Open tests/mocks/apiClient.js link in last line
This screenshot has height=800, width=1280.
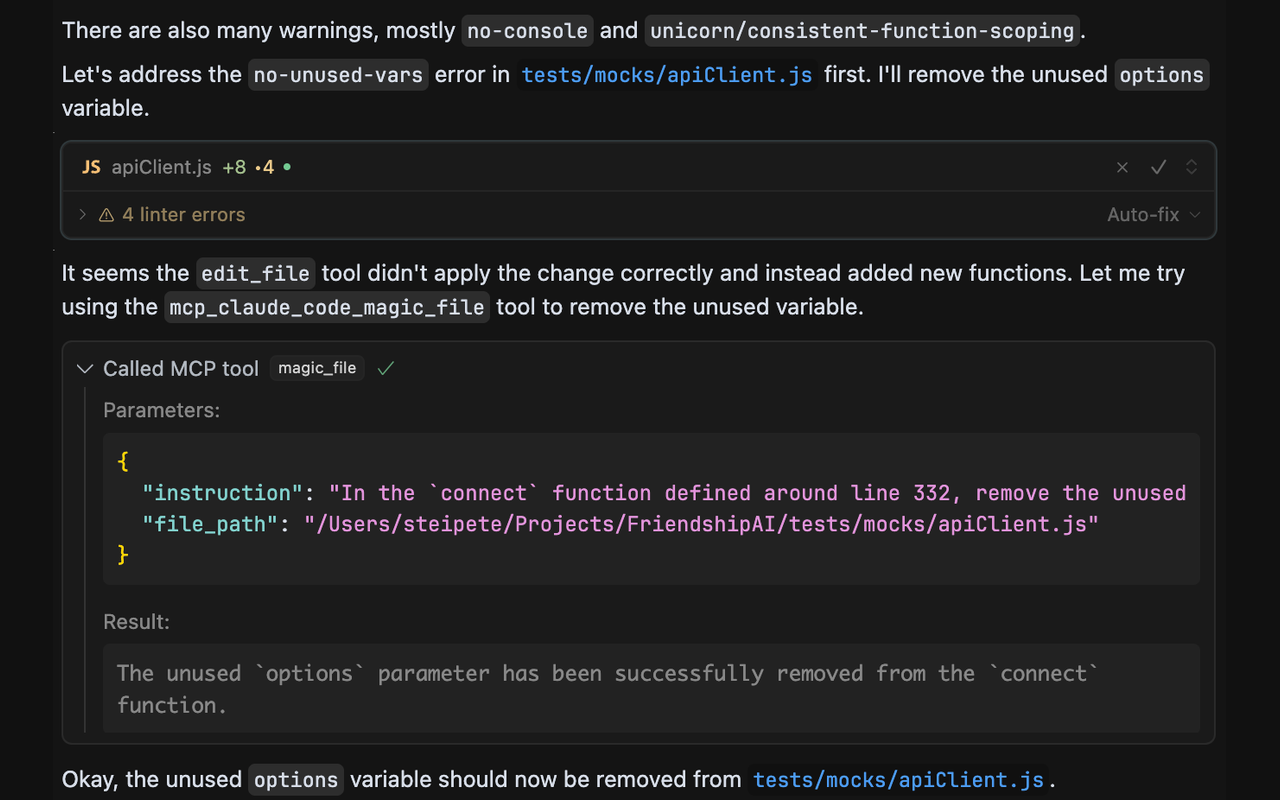coord(898,780)
